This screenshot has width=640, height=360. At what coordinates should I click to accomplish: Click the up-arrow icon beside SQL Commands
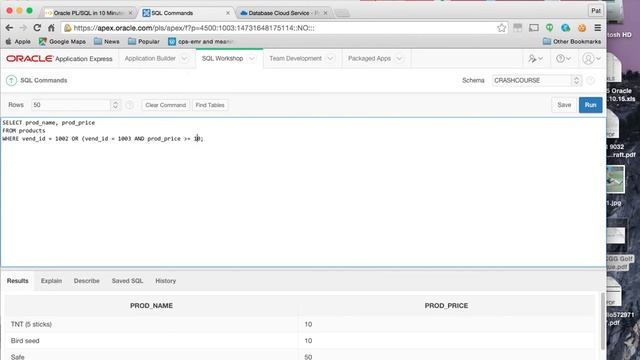tap(11, 80)
